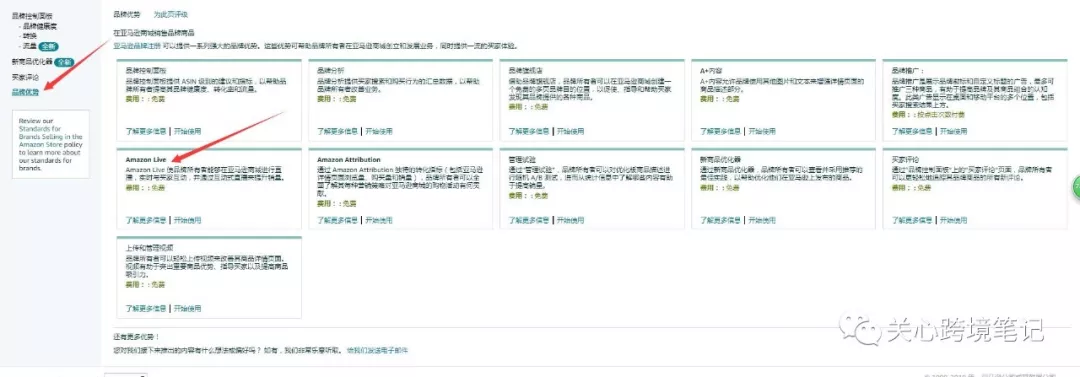Click the 品牌控制面板 card title
Image resolution: width=1080 pixels, height=377 pixels.
(146, 70)
